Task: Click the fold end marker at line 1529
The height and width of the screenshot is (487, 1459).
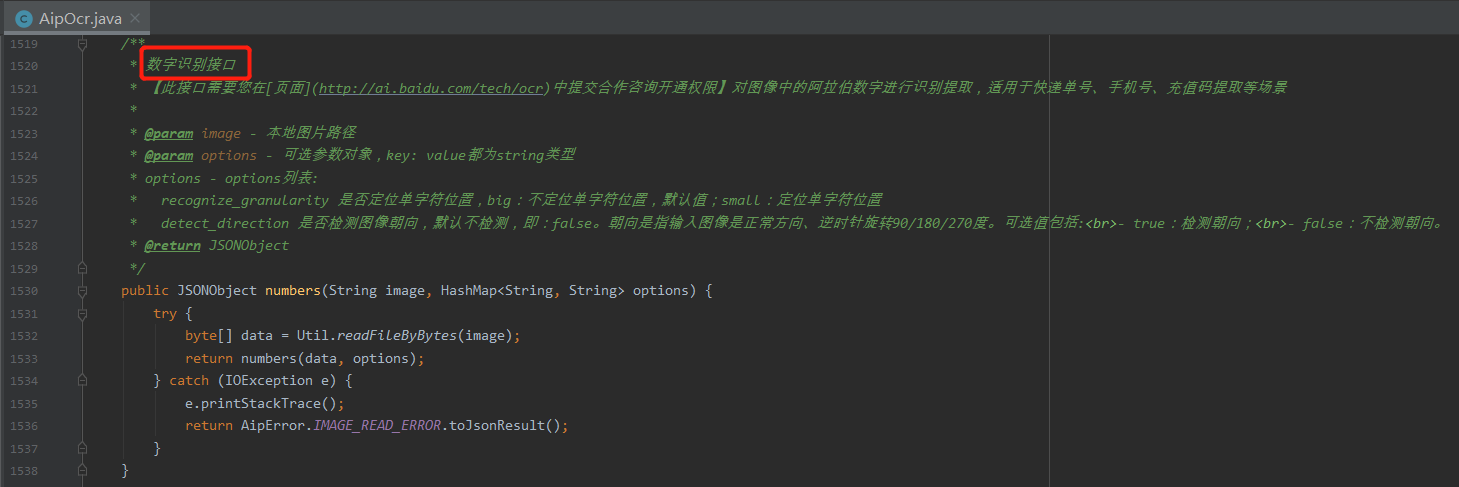Action: (82, 268)
